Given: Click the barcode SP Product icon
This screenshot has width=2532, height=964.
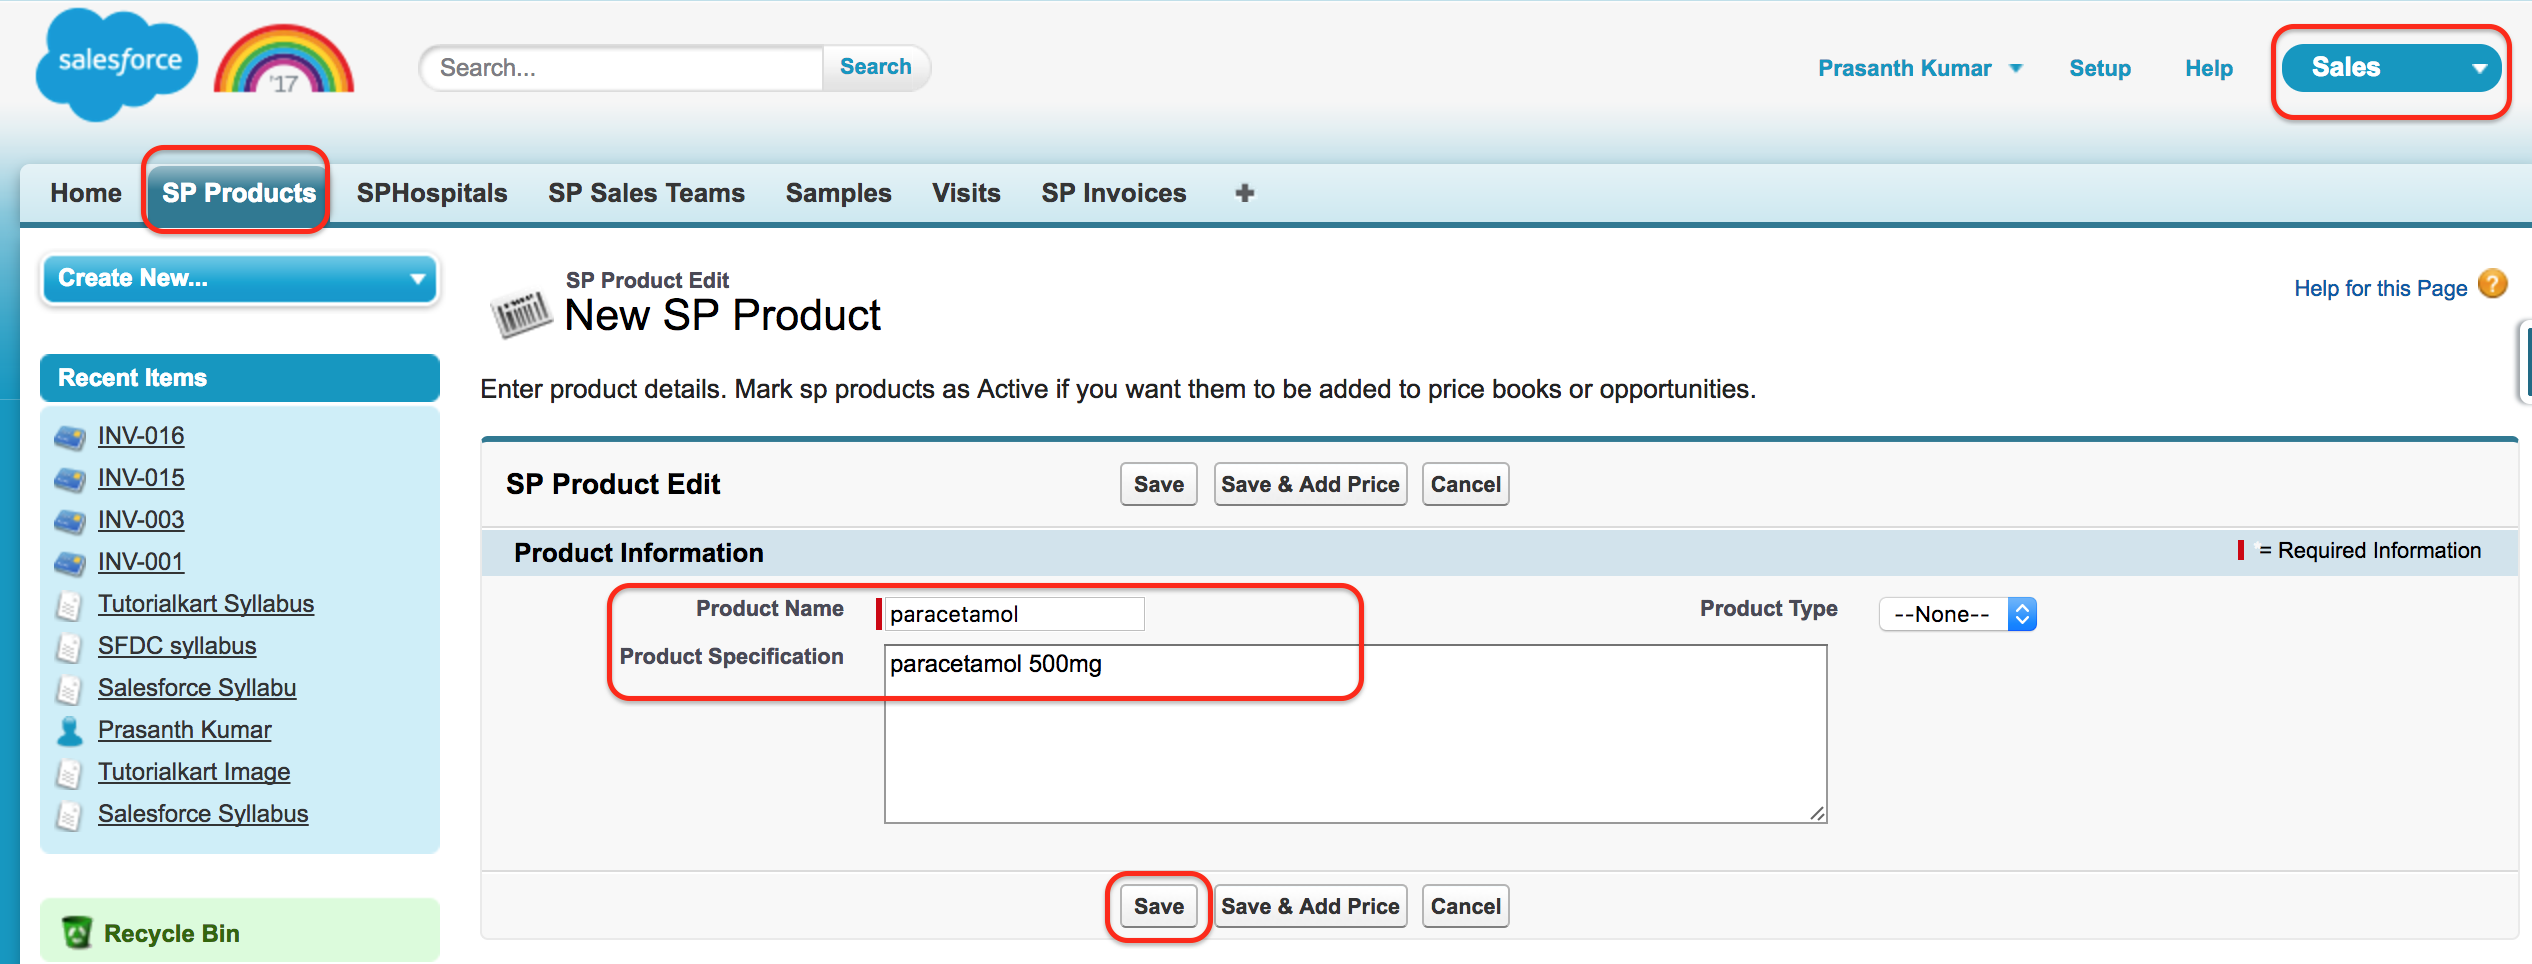Looking at the screenshot, I should point(520,313).
